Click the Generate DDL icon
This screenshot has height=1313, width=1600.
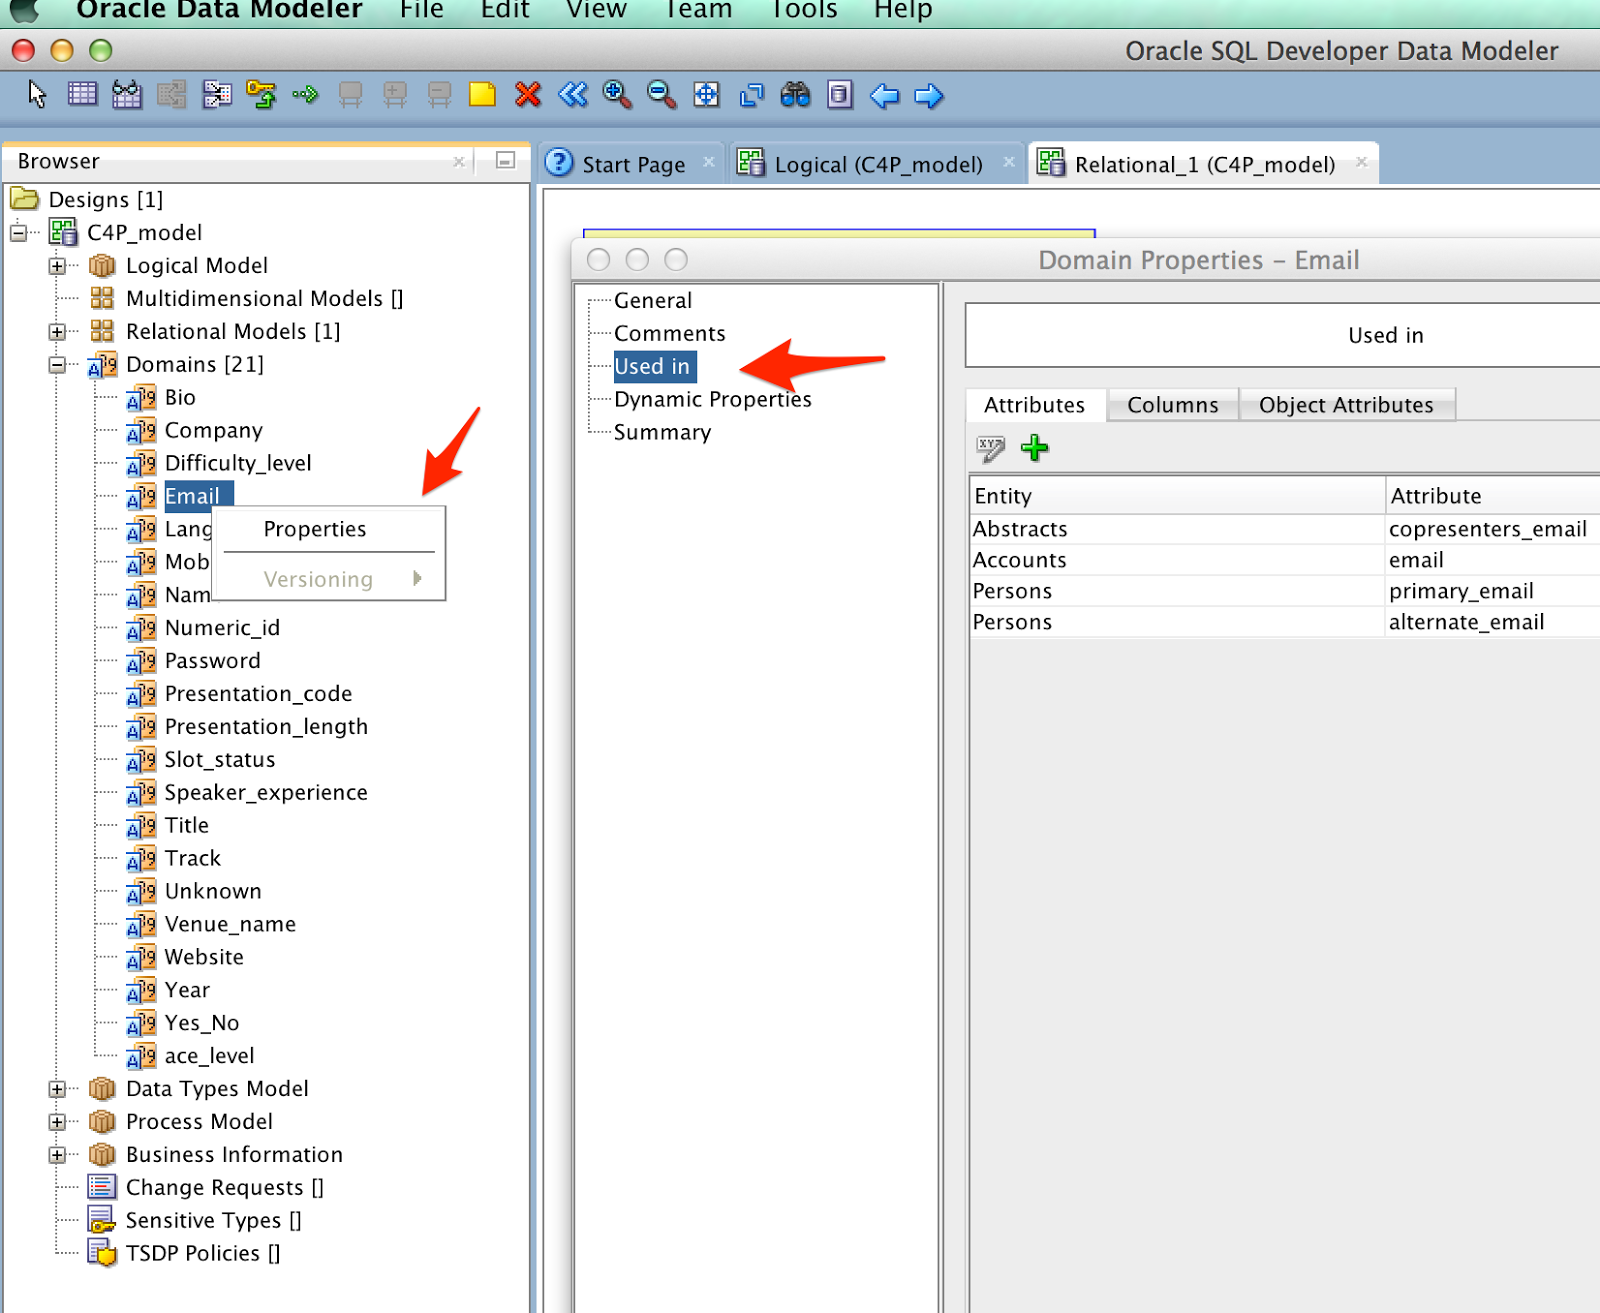point(840,95)
